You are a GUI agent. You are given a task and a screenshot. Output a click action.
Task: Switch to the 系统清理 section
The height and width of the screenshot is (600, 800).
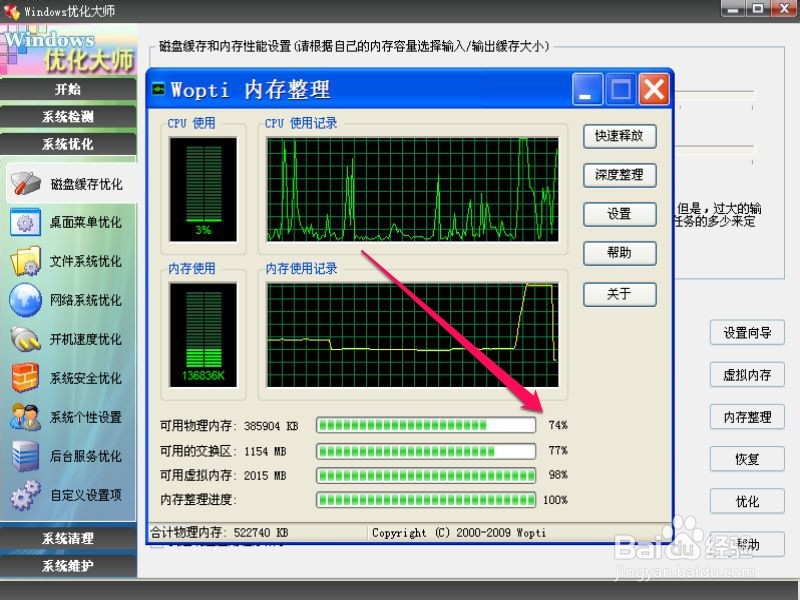(x=67, y=538)
